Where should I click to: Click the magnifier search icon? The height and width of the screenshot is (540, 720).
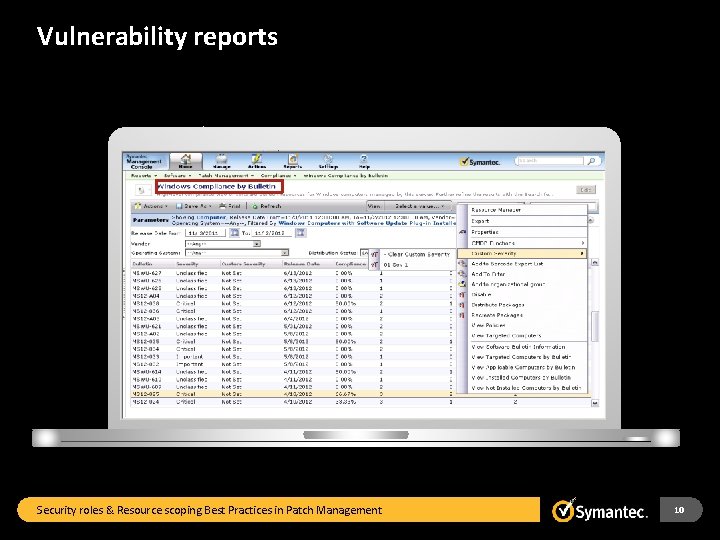591,161
